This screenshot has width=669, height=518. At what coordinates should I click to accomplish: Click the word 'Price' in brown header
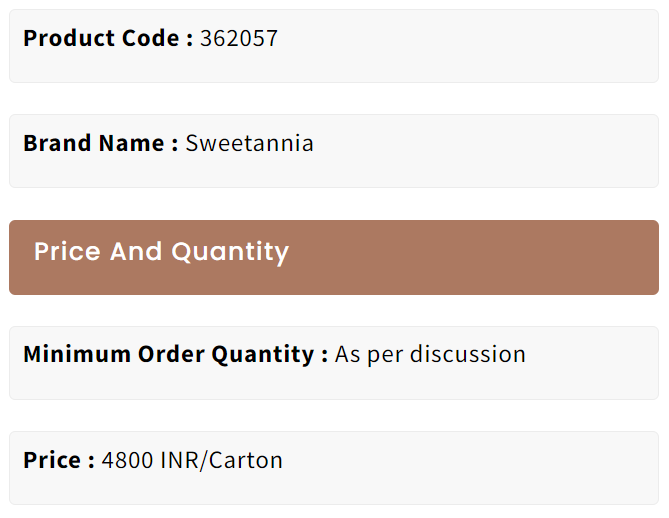67,251
